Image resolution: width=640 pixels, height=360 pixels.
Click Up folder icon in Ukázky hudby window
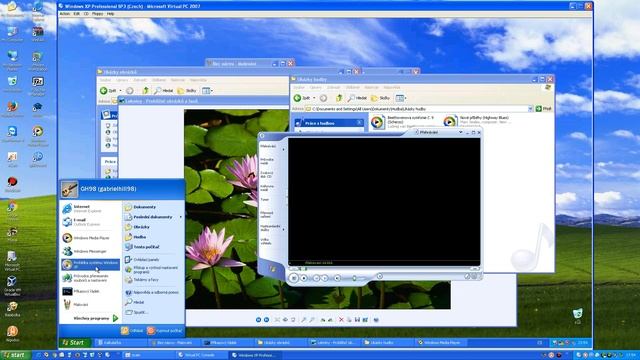point(339,98)
